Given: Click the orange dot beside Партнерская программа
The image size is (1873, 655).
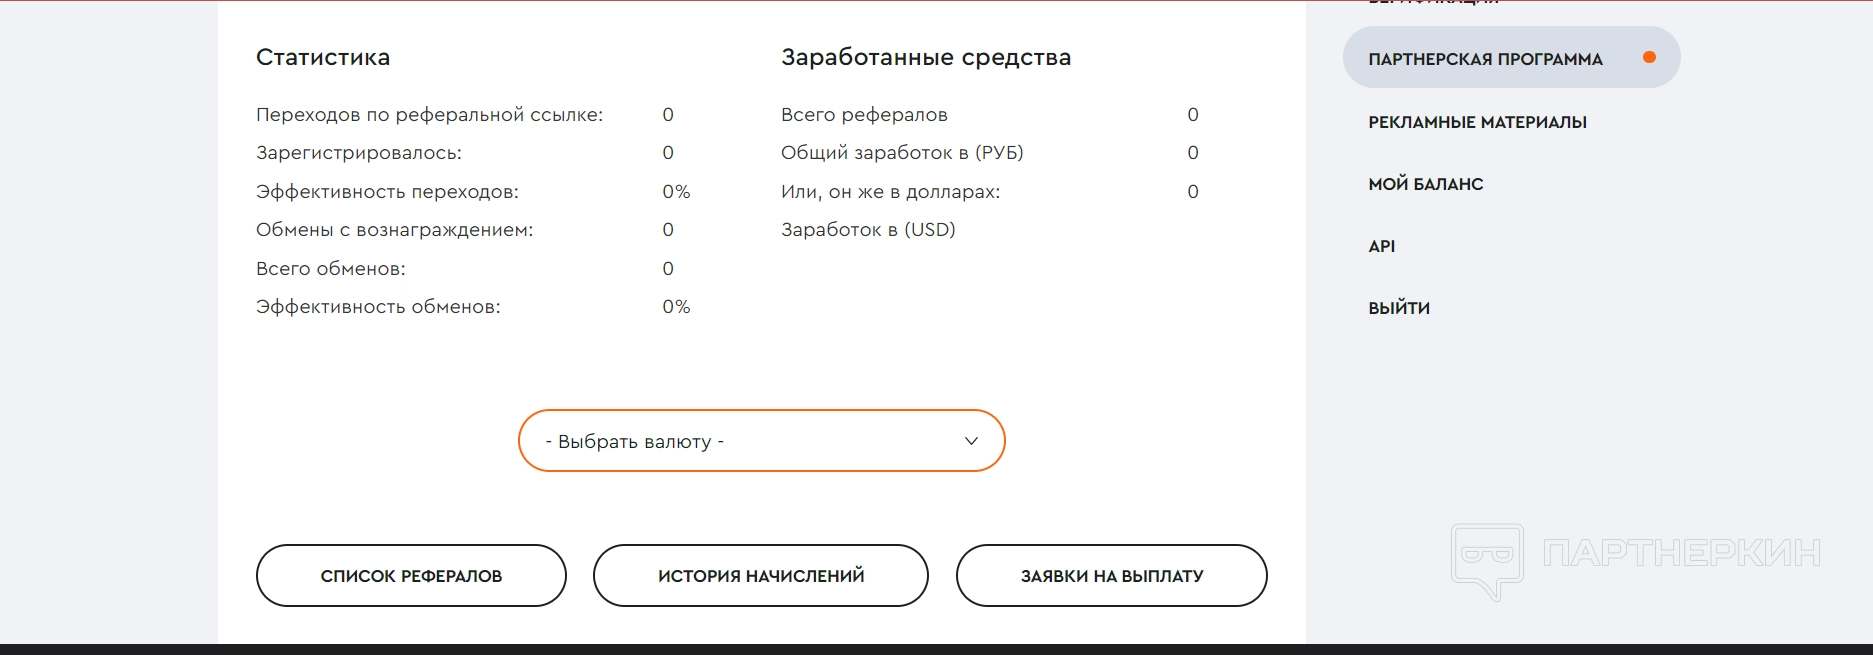Looking at the screenshot, I should coord(1649,58).
